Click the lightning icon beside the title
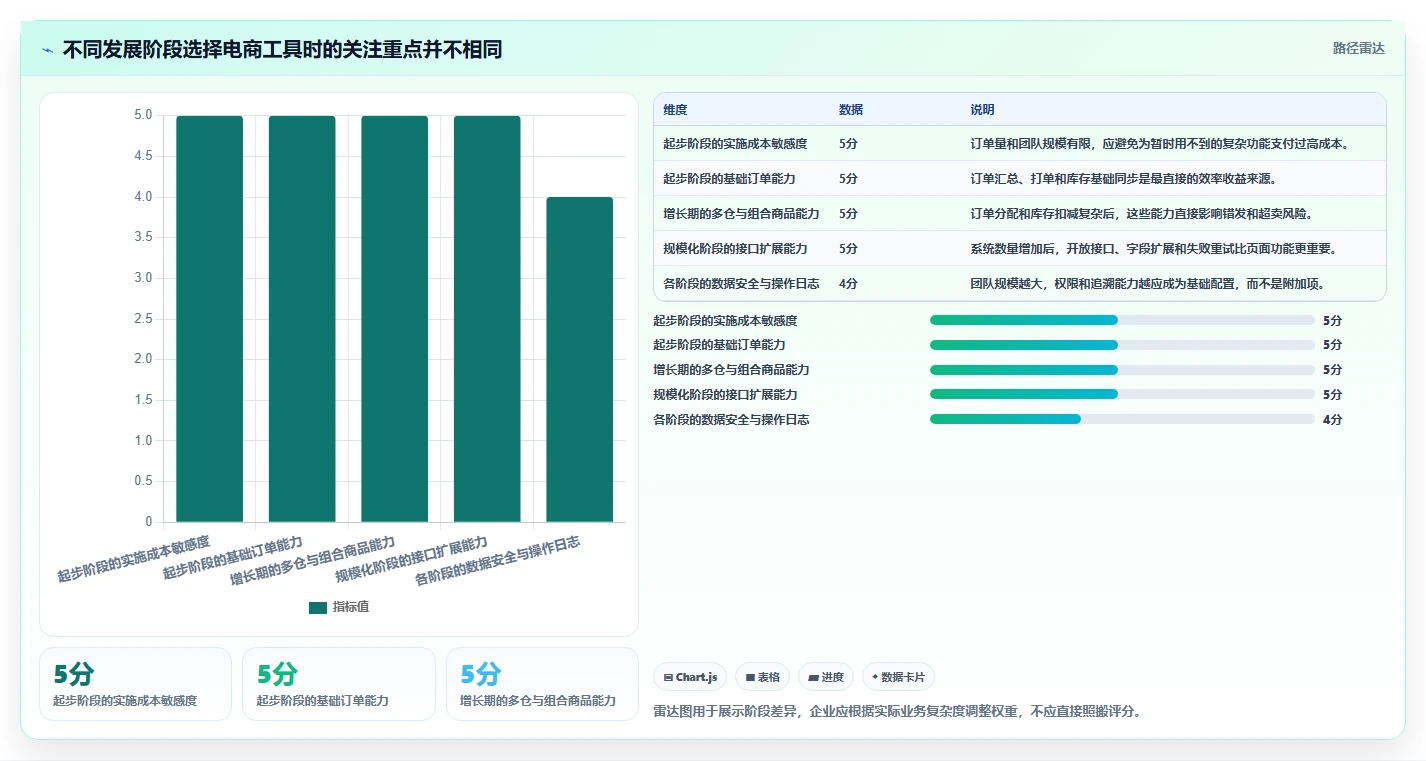 point(48,50)
